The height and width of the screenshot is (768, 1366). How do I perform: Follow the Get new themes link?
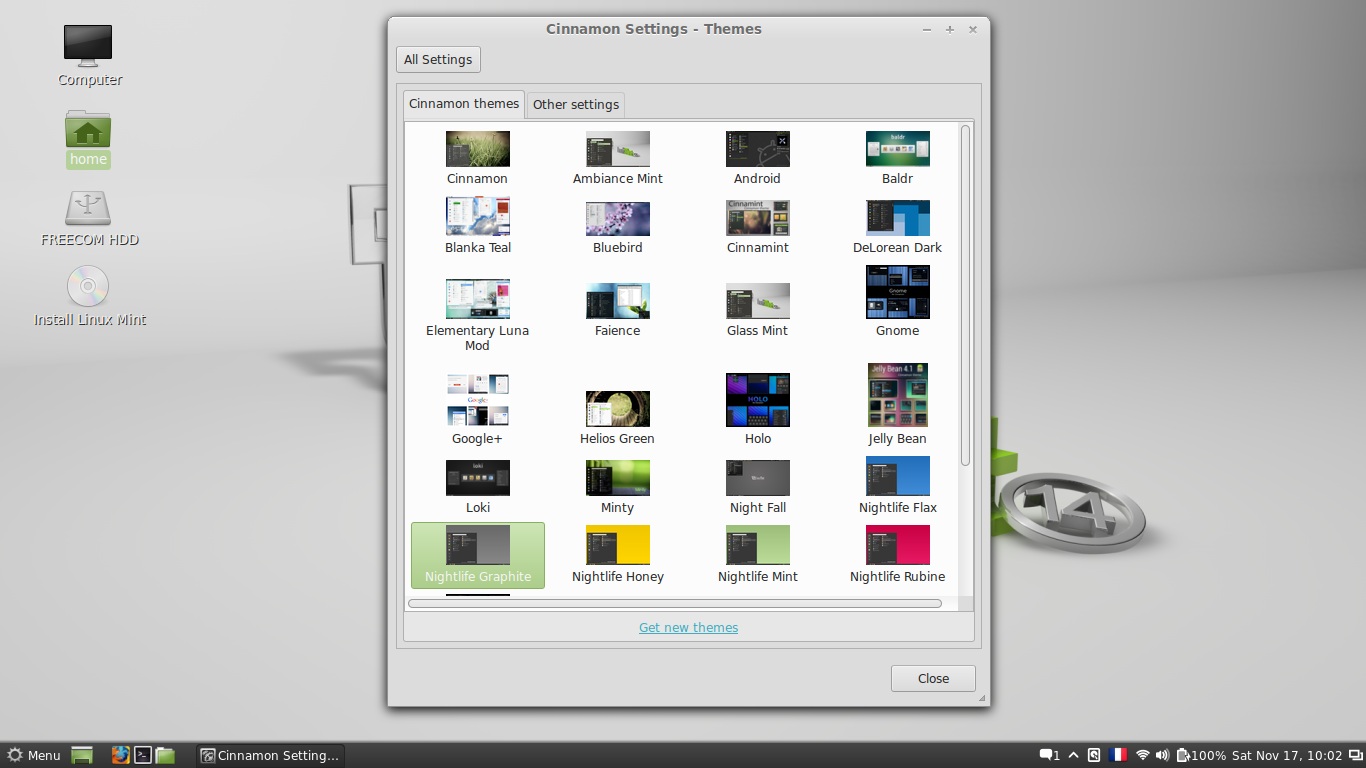click(688, 628)
